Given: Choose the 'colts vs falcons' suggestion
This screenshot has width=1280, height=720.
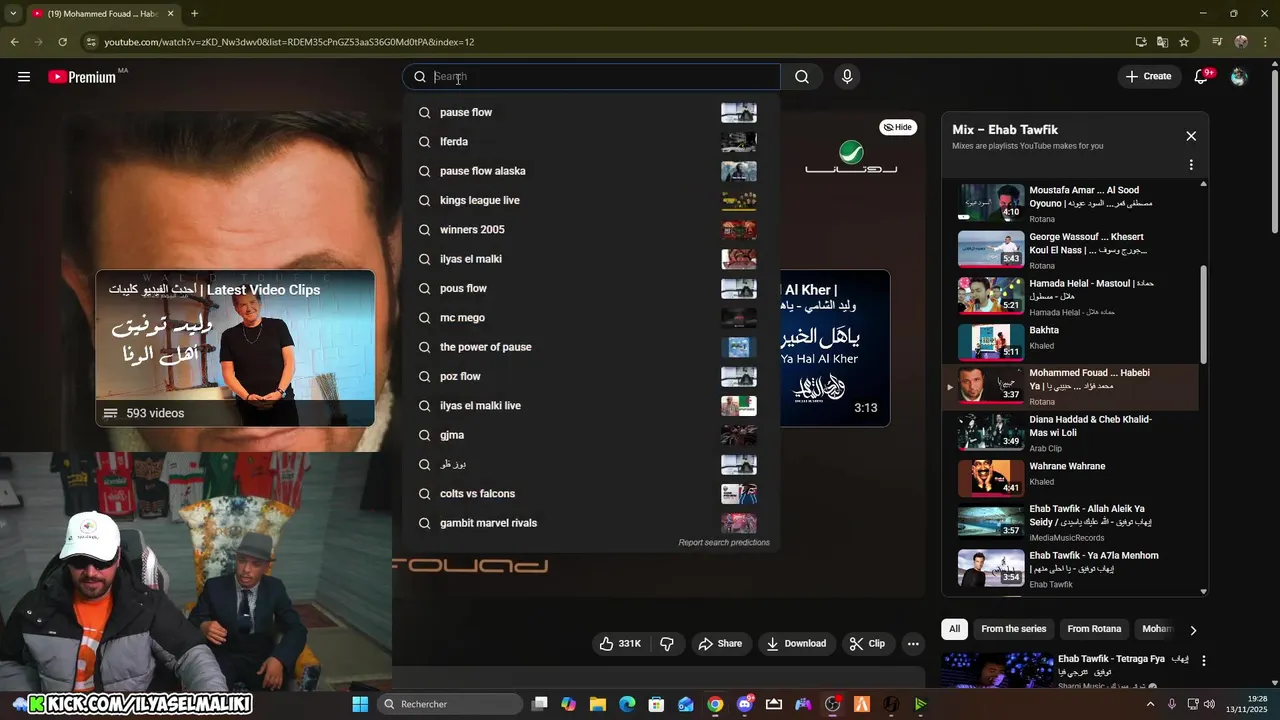Looking at the screenshot, I should (590, 494).
